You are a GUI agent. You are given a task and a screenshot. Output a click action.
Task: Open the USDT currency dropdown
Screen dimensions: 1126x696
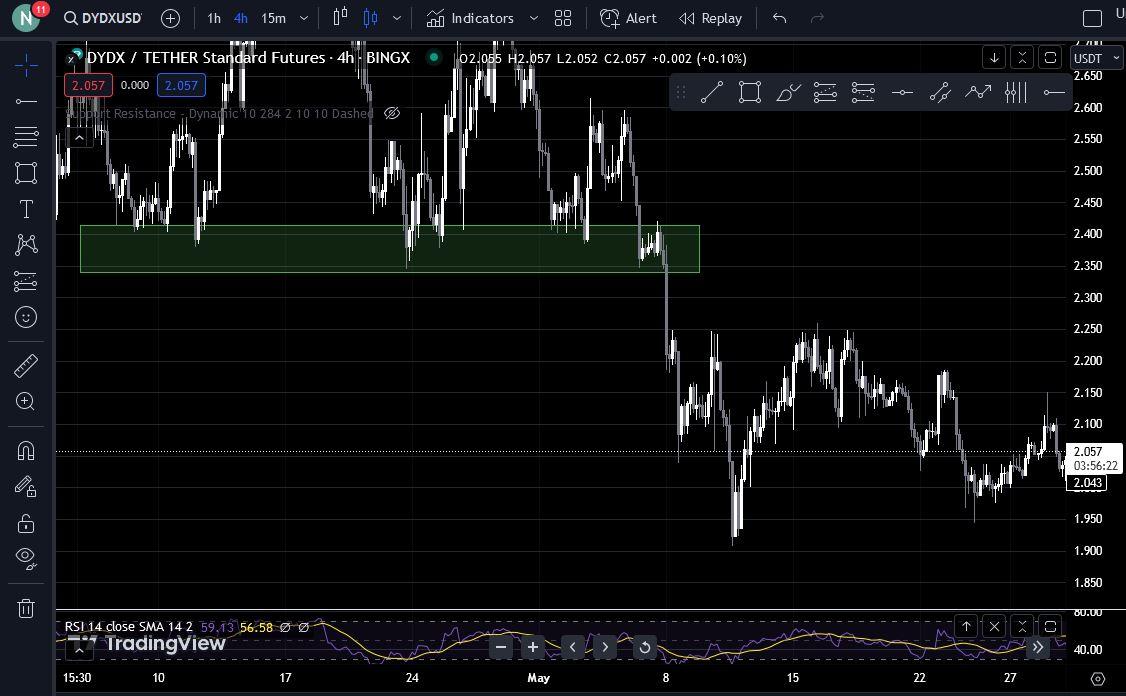pyautogui.click(x=1097, y=58)
